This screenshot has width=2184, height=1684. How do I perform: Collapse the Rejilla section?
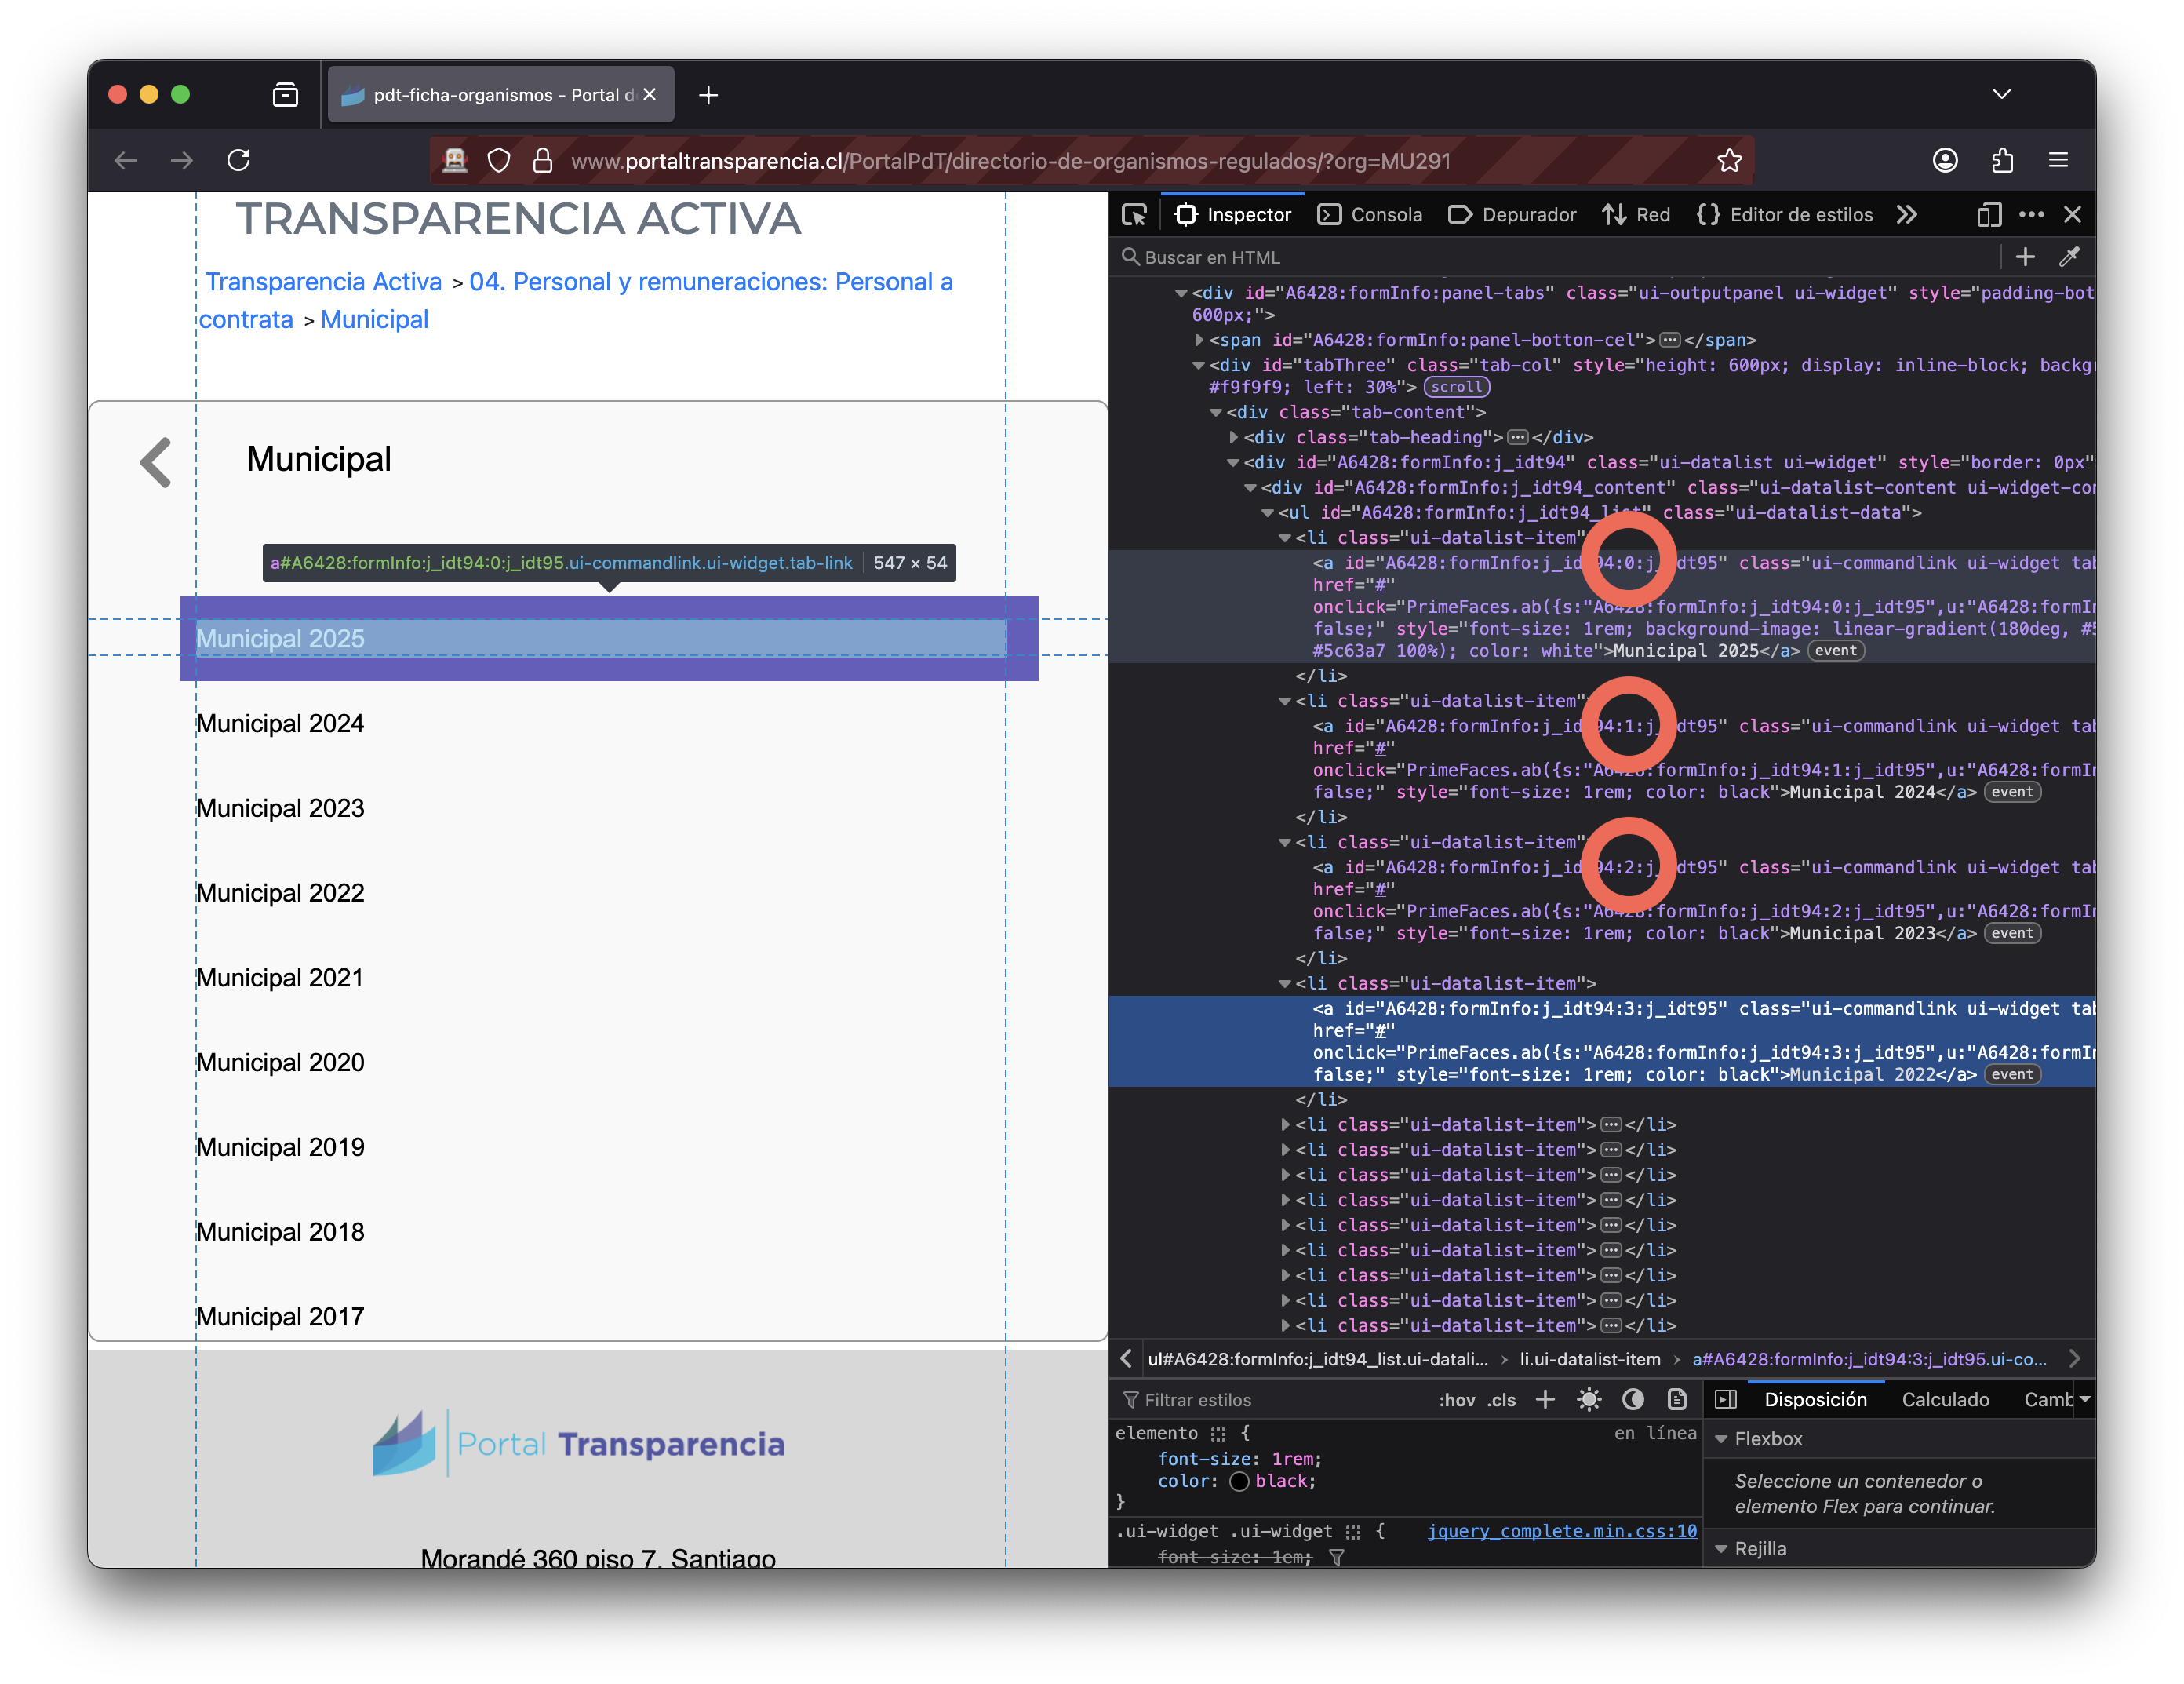pyautogui.click(x=1722, y=1549)
